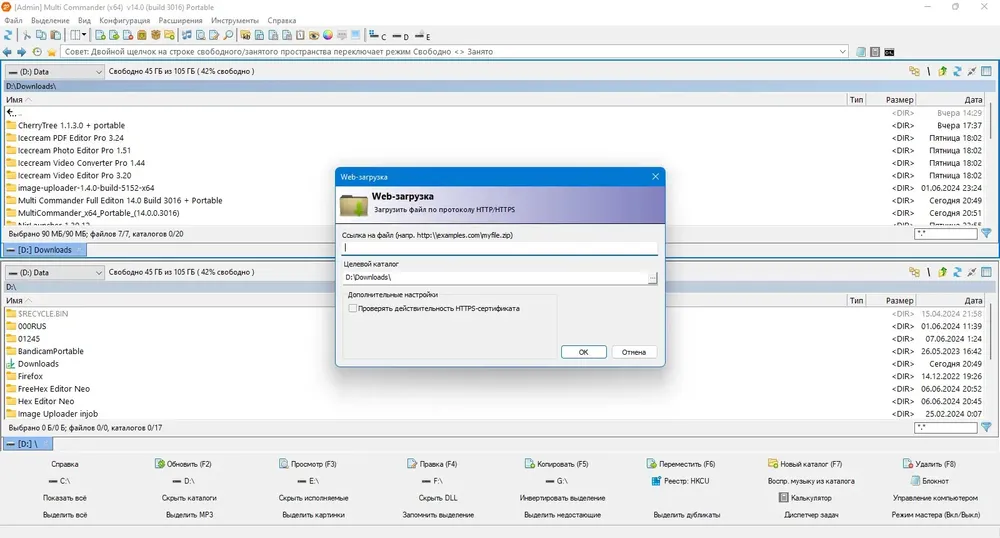The width and height of the screenshot is (1000, 538).
Task: Go up one level in lower panel
Action: [x=943, y=272]
